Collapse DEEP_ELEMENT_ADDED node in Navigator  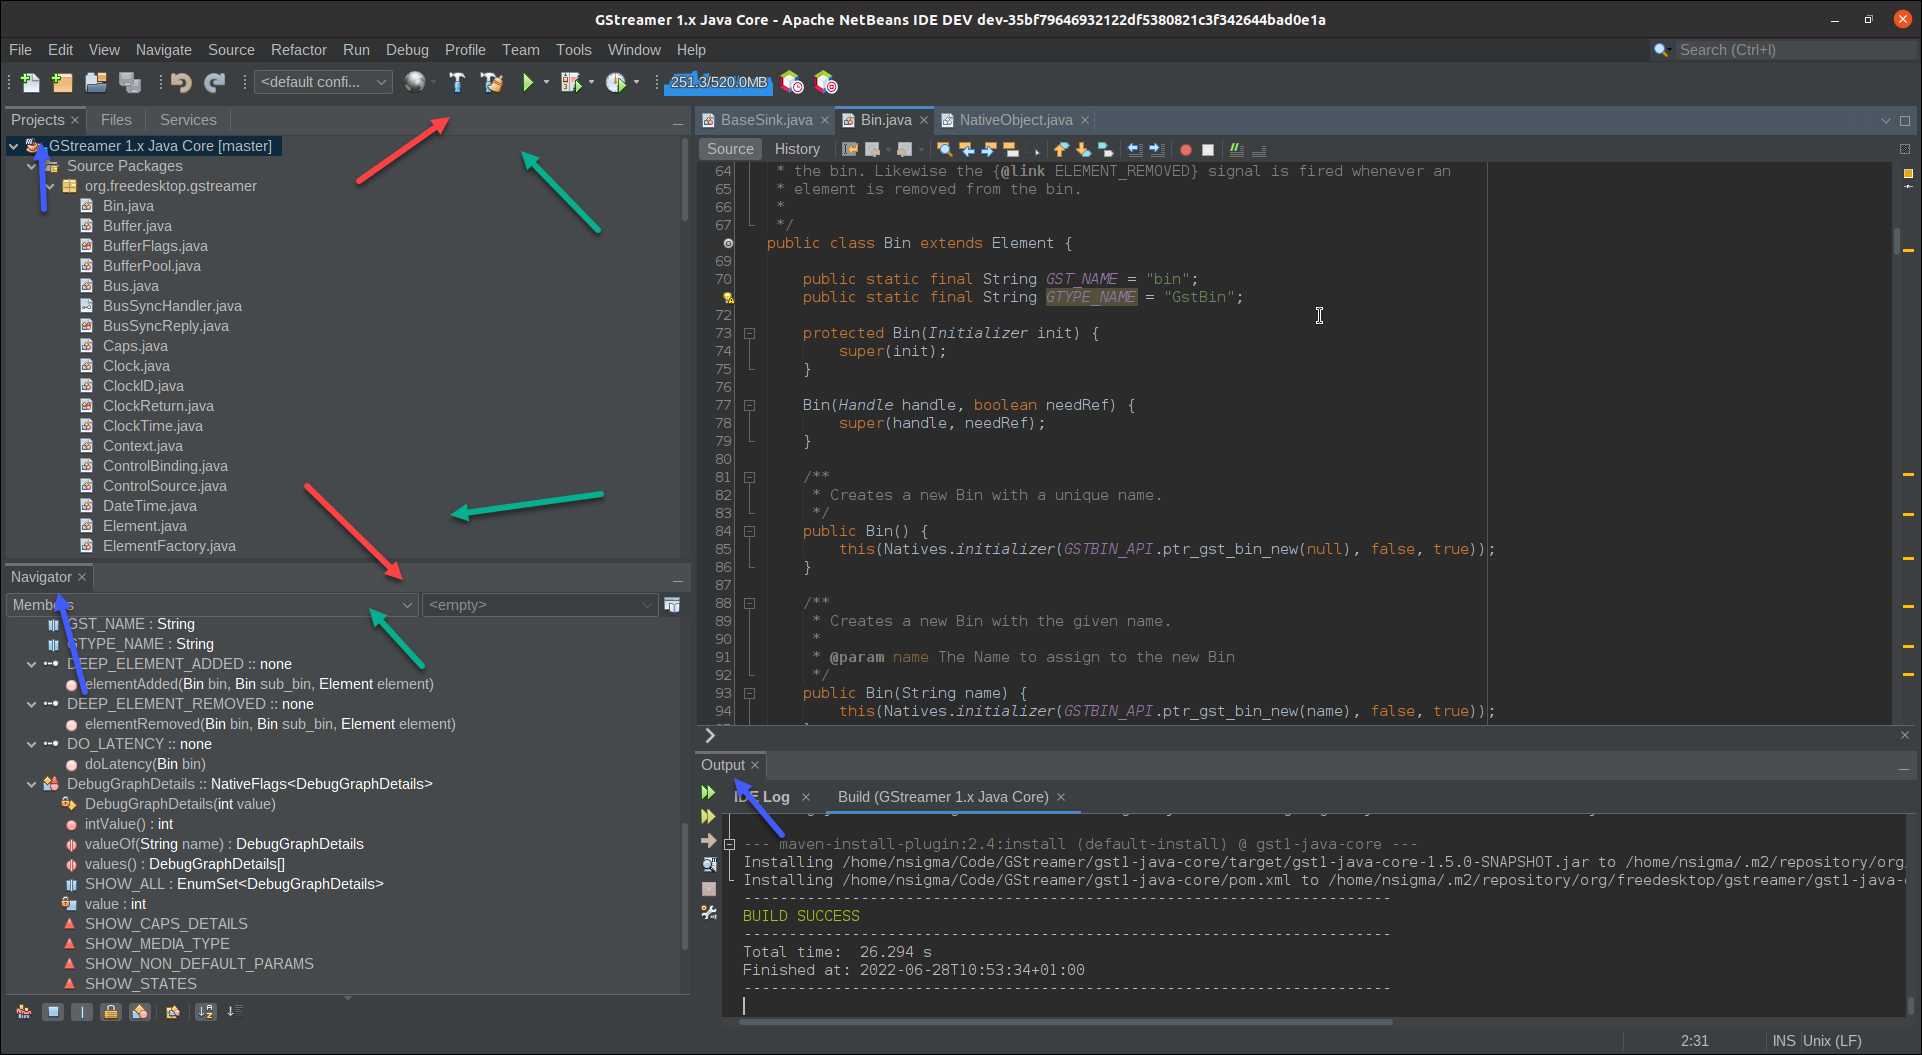[x=32, y=664]
